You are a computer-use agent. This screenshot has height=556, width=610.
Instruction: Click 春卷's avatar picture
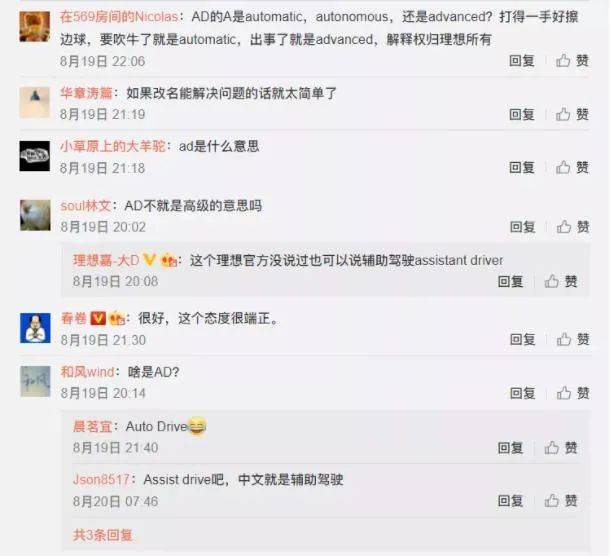point(35,328)
